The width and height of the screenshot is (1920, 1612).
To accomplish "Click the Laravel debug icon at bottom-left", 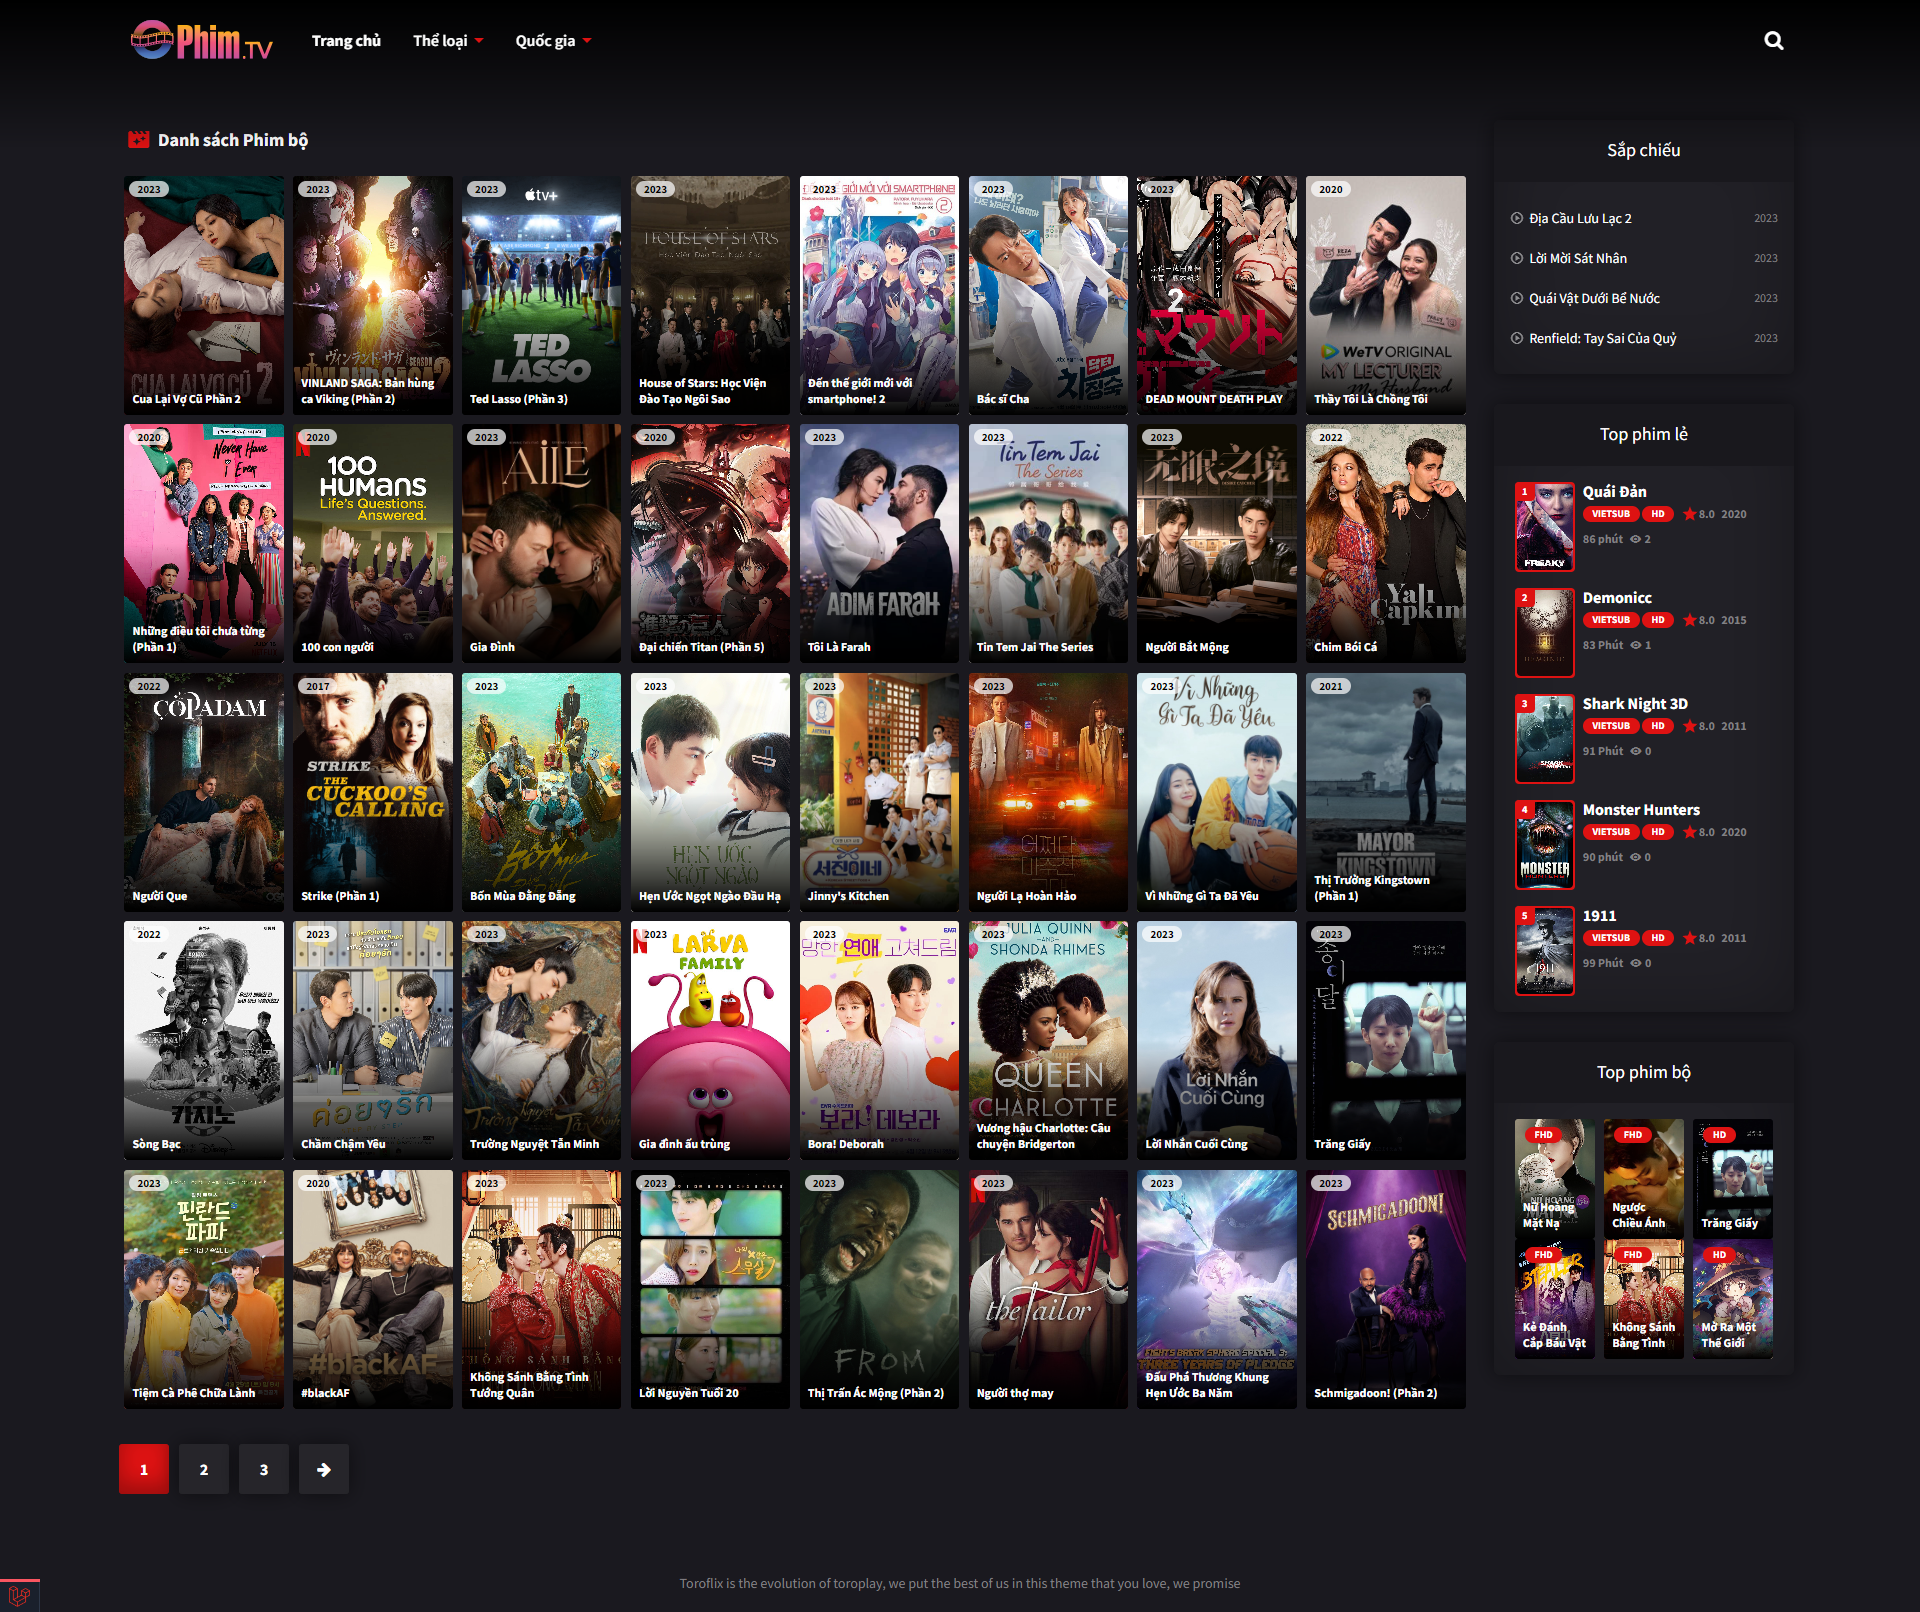I will pos(19,1596).
